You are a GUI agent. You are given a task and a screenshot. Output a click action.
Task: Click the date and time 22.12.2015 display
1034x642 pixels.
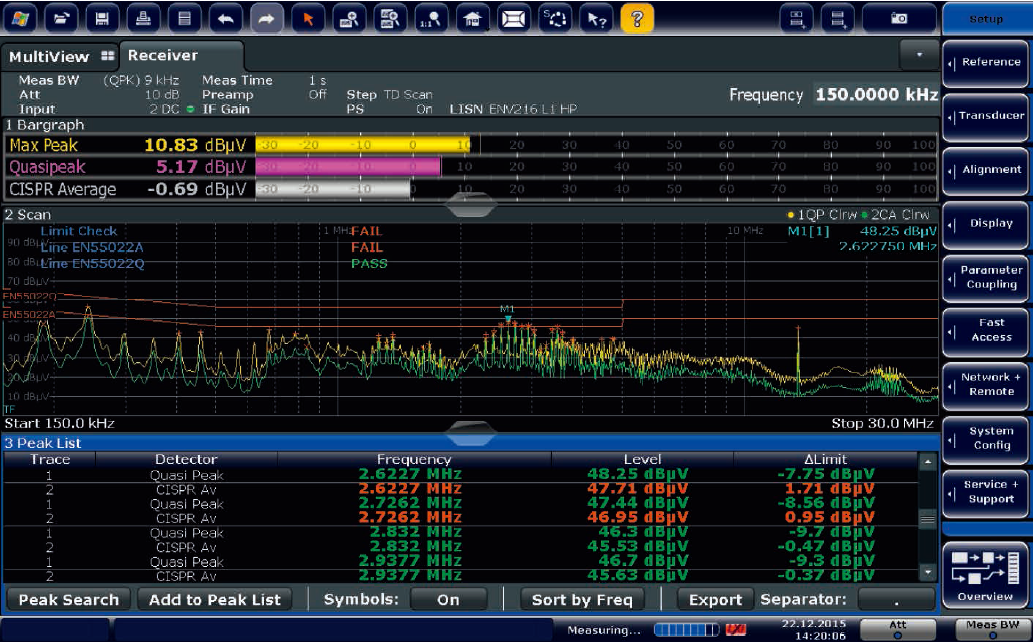(814, 629)
